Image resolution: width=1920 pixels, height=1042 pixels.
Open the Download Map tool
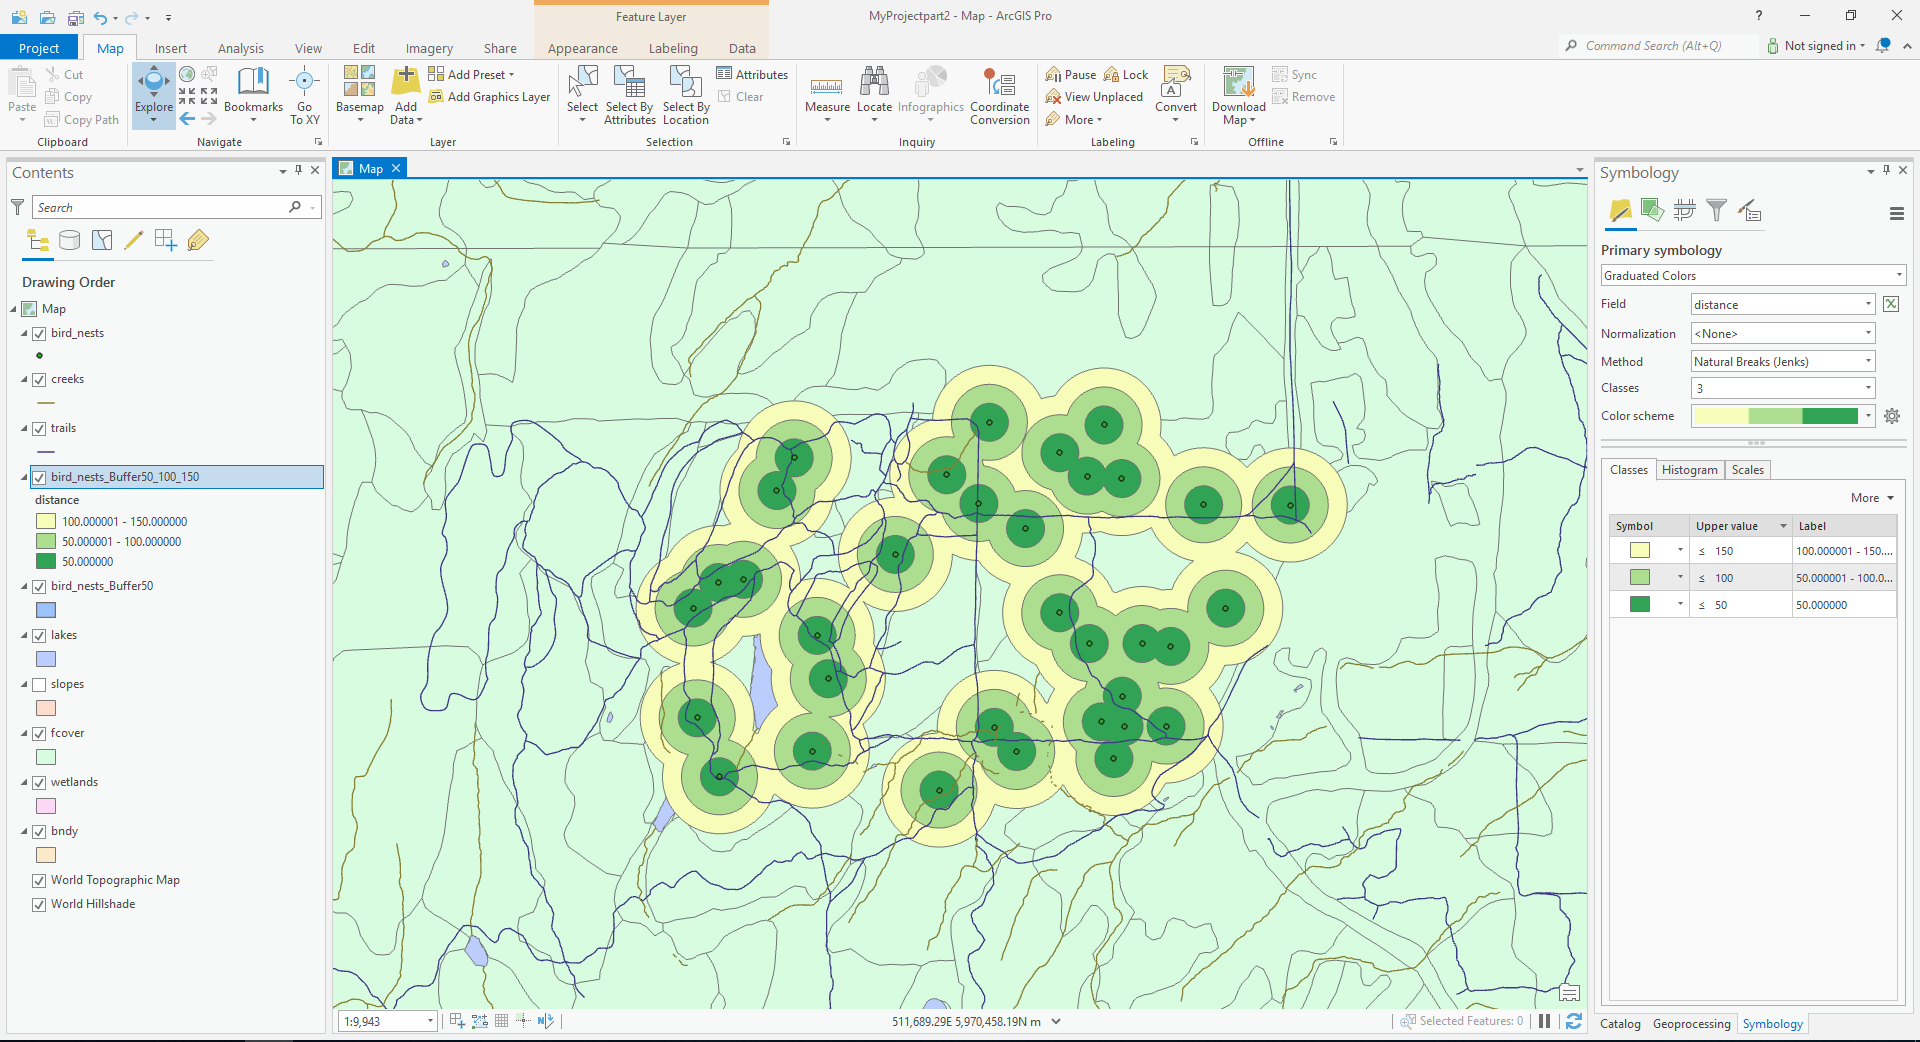(1237, 95)
